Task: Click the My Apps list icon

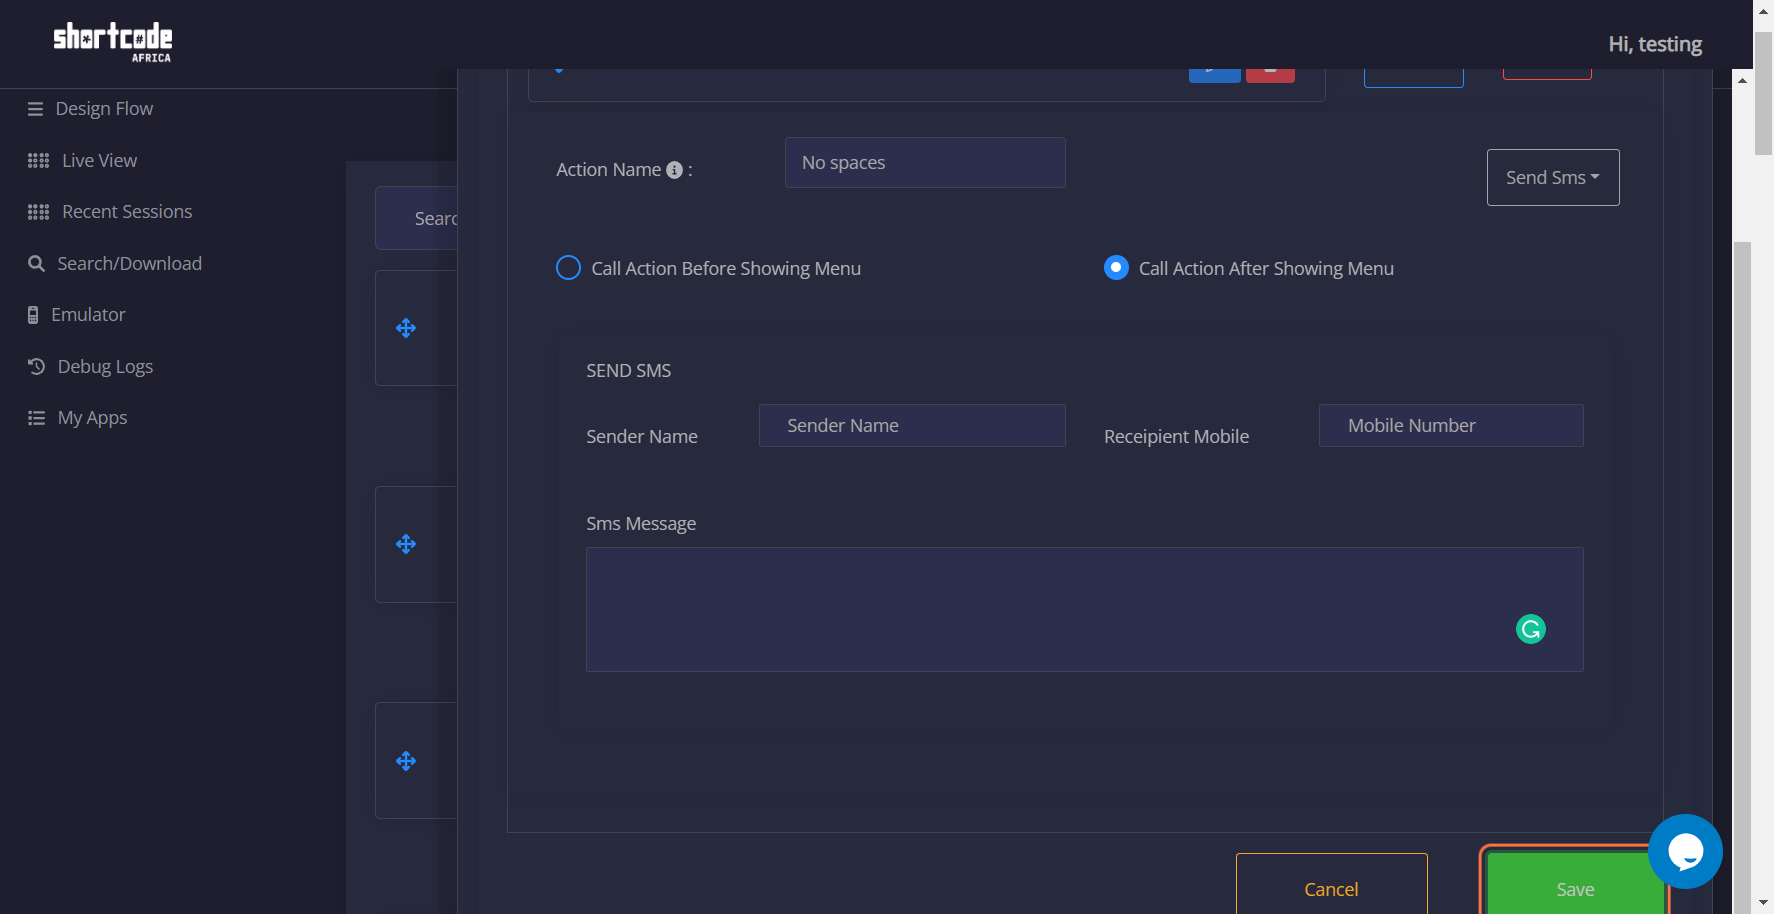Action: [x=36, y=418]
